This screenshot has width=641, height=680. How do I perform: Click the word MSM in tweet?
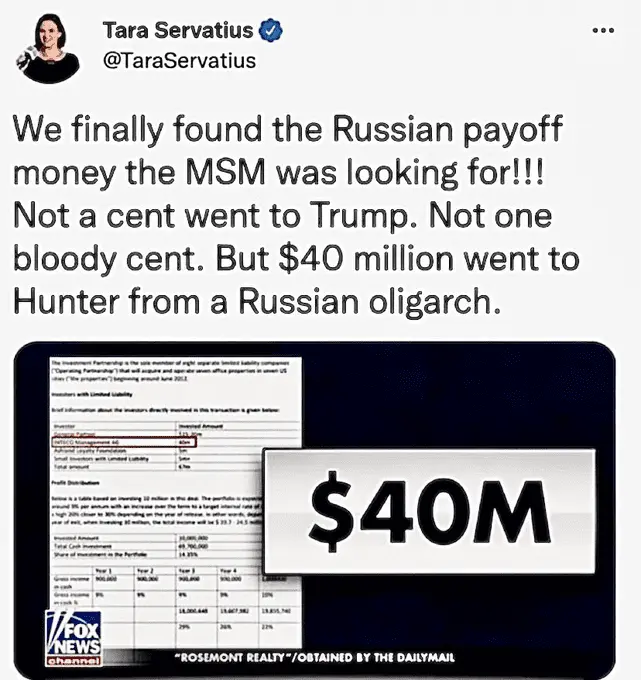click(226, 172)
